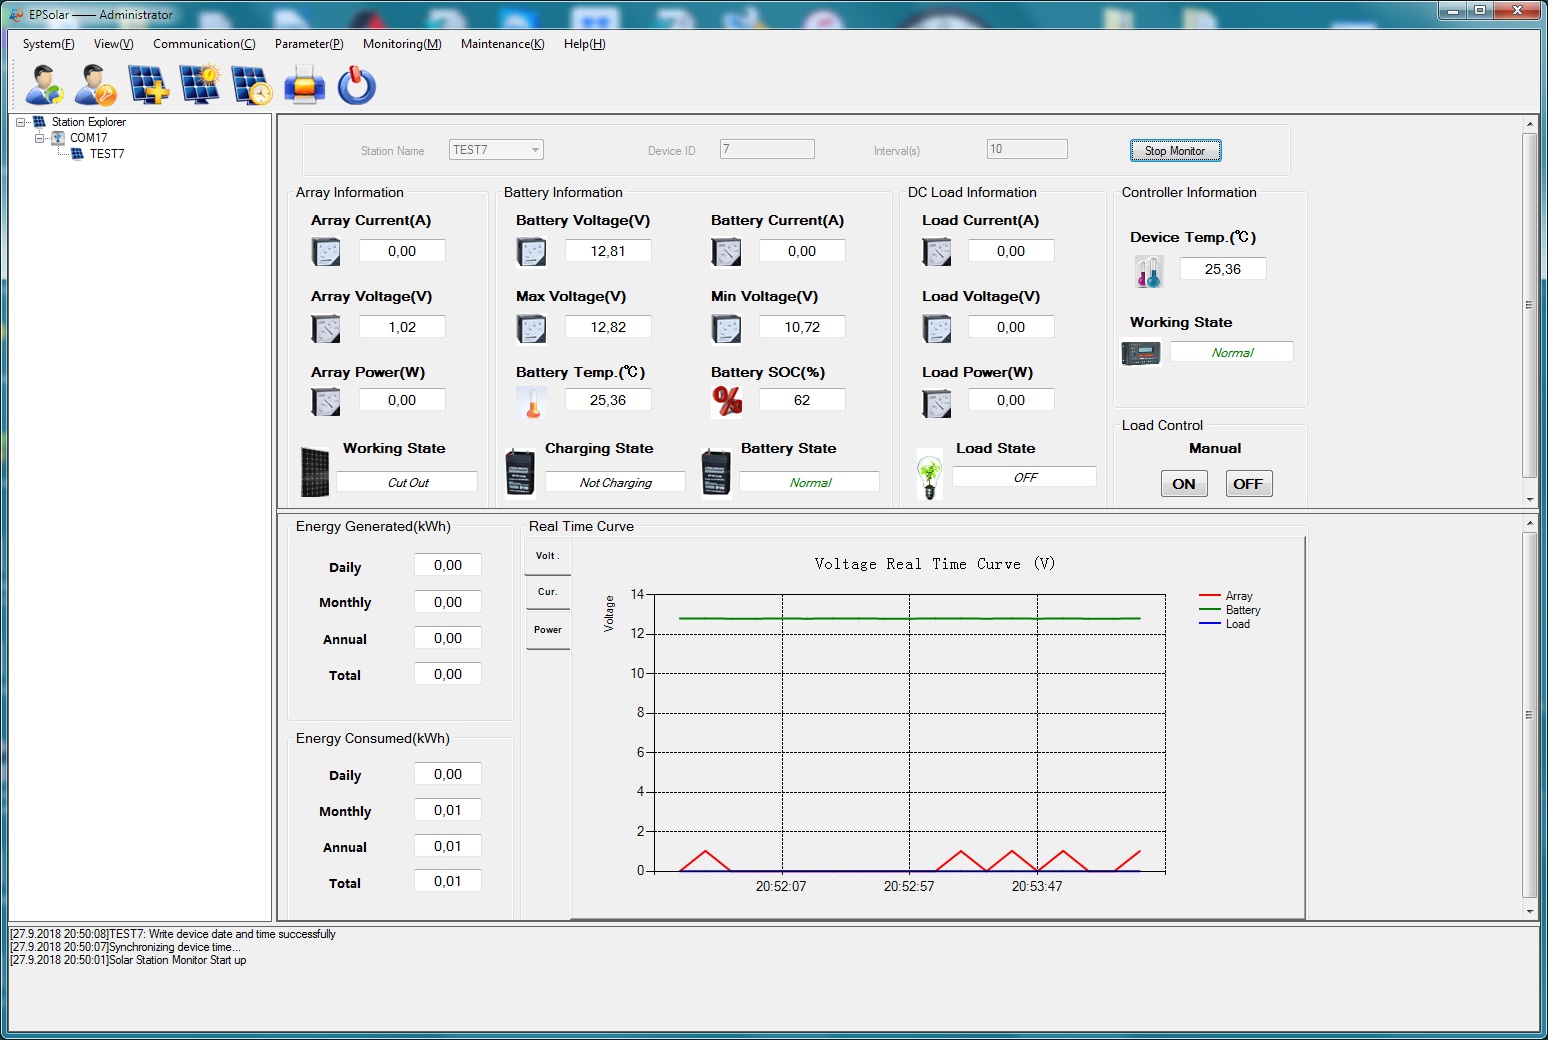
Task: Switch the manual load control OFF
Action: (1248, 484)
